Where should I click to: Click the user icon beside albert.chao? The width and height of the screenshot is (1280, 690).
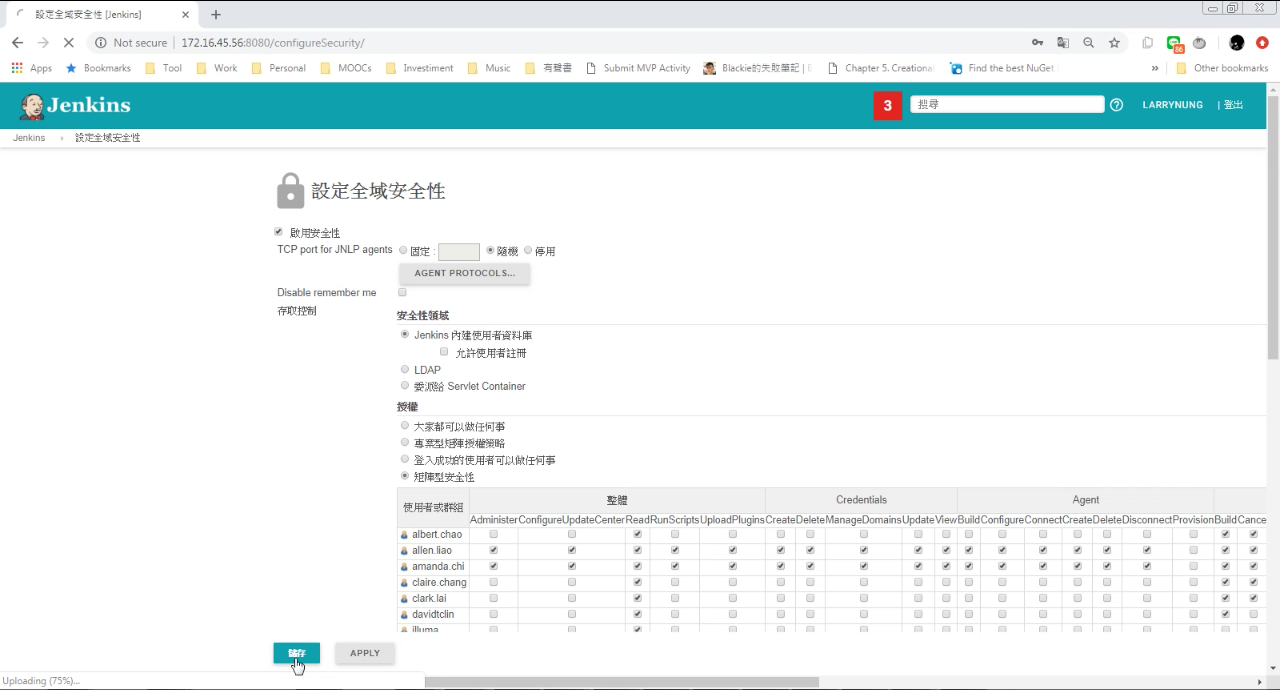click(404, 535)
